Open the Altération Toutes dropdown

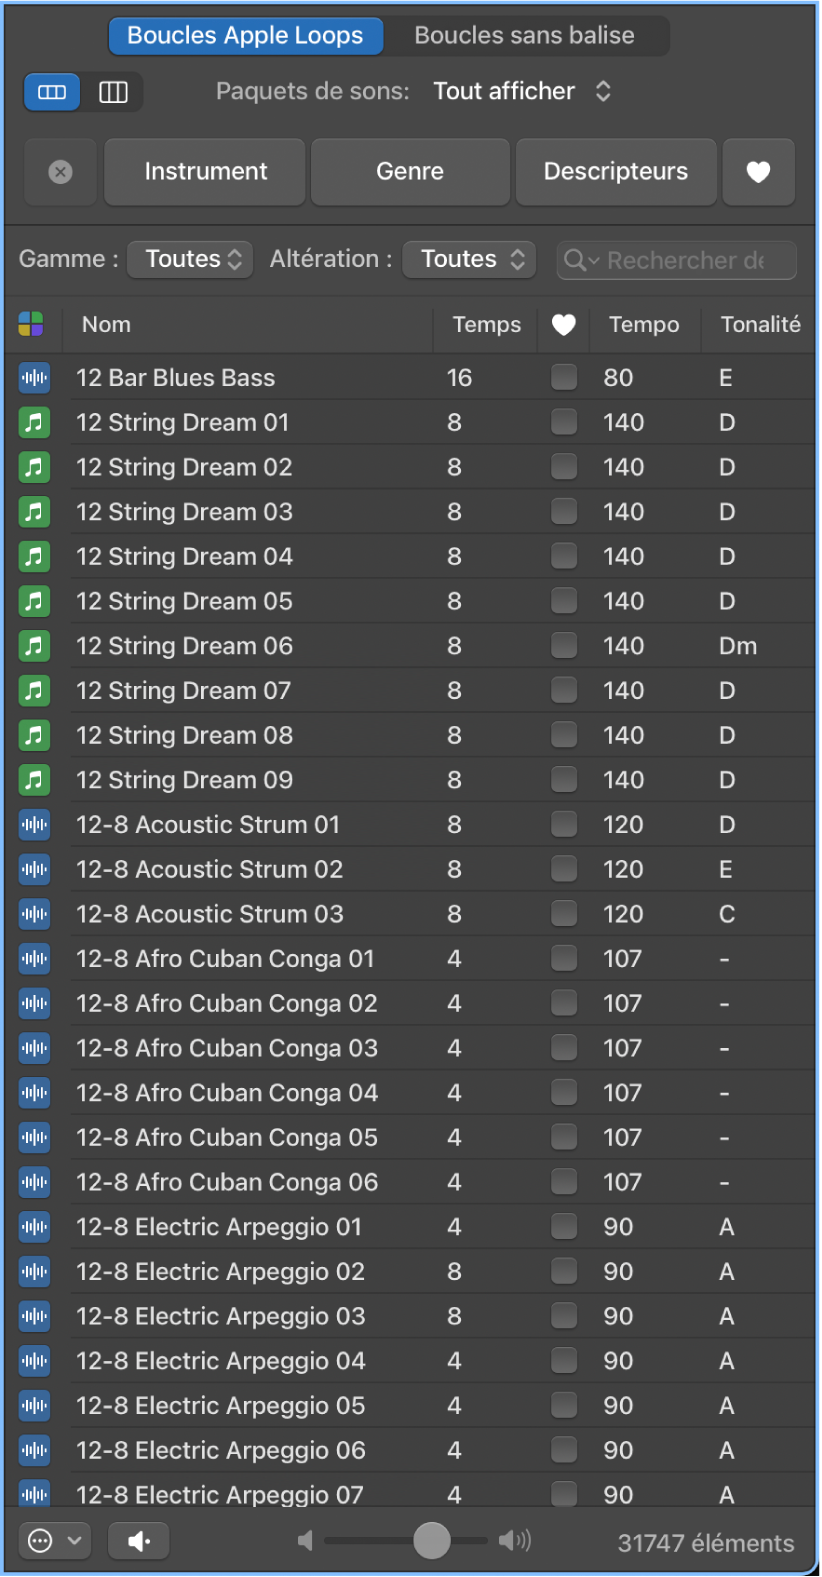tap(470, 259)
